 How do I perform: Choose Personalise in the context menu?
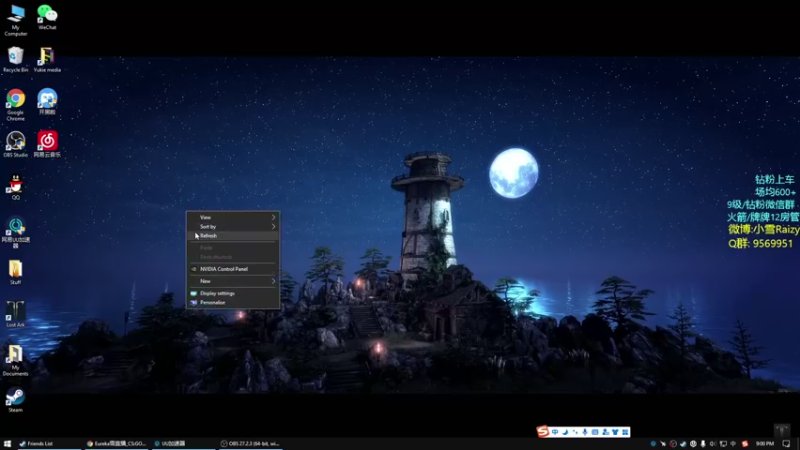(233, 303)
